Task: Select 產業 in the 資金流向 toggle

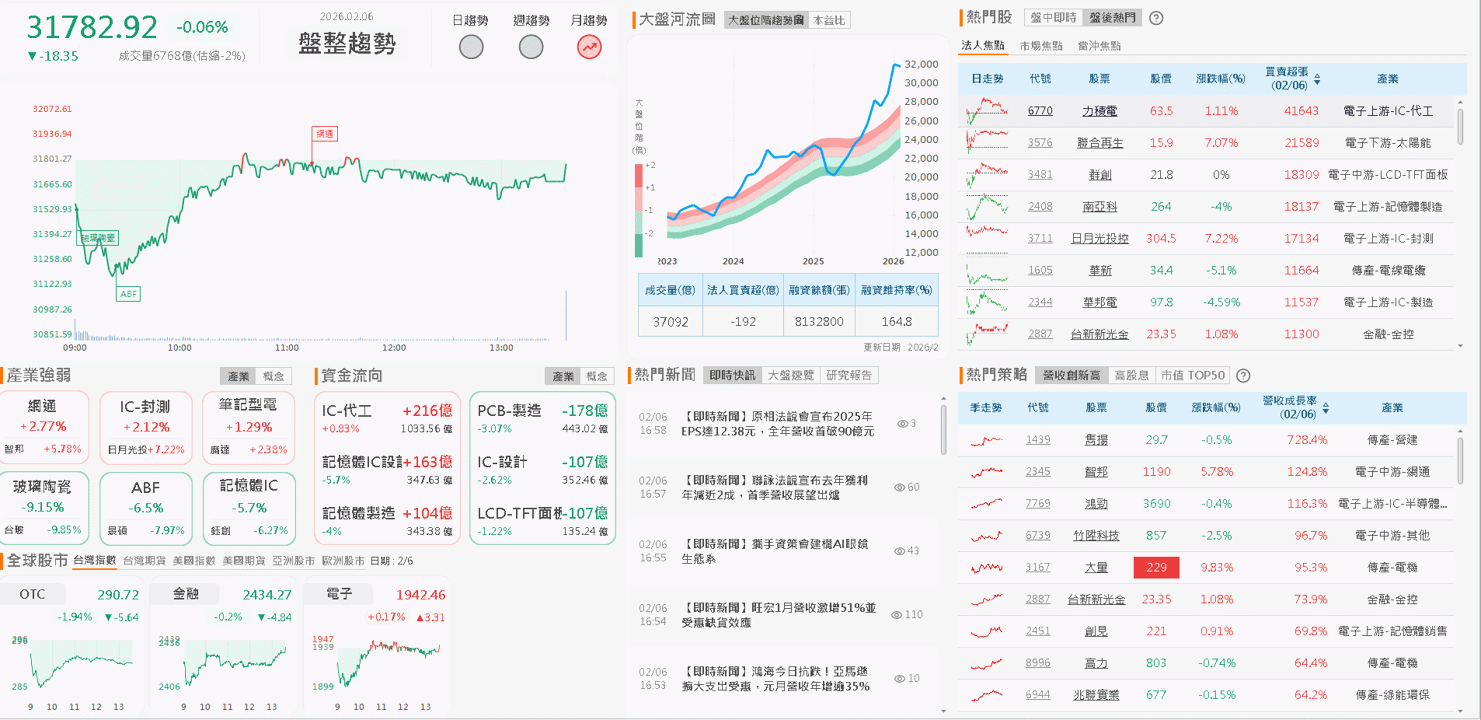Action: pos(564,376)
